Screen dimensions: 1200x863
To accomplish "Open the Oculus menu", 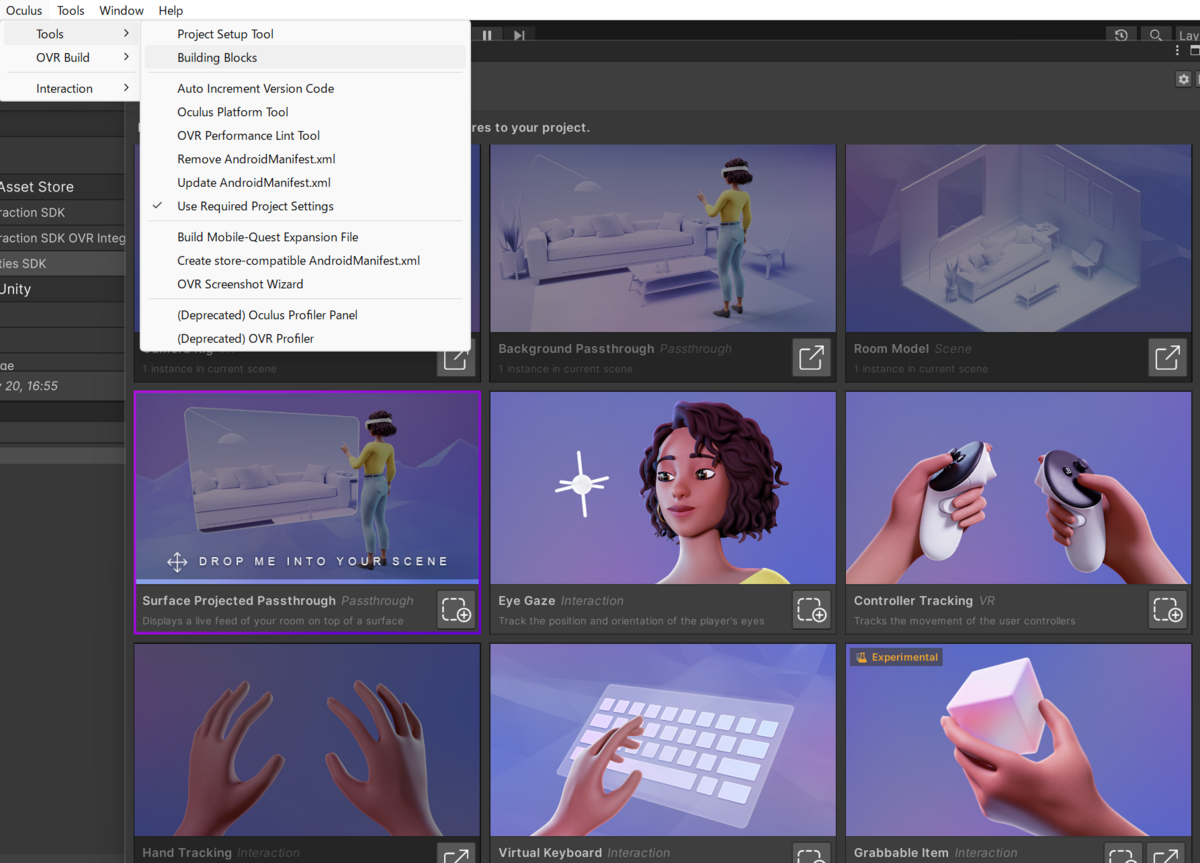I will [24, 10].
